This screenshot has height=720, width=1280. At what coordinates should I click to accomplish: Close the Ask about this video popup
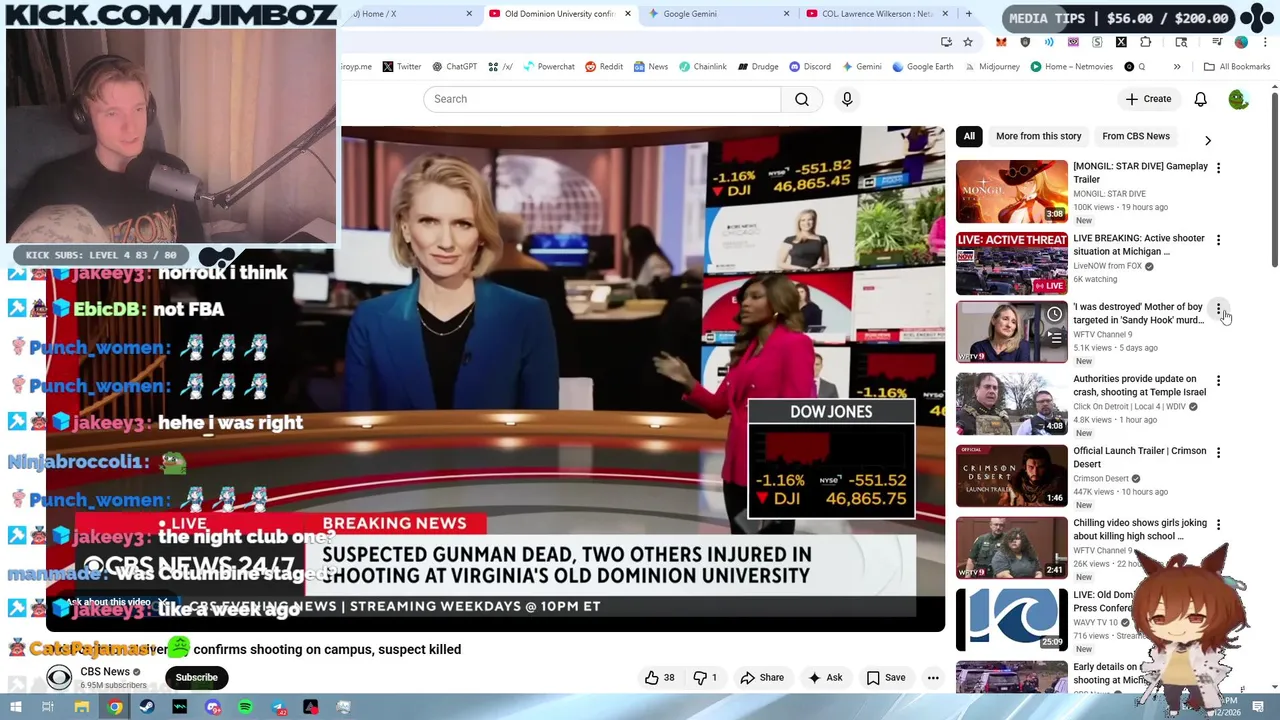pyautogui.click(x=162, y=602)
